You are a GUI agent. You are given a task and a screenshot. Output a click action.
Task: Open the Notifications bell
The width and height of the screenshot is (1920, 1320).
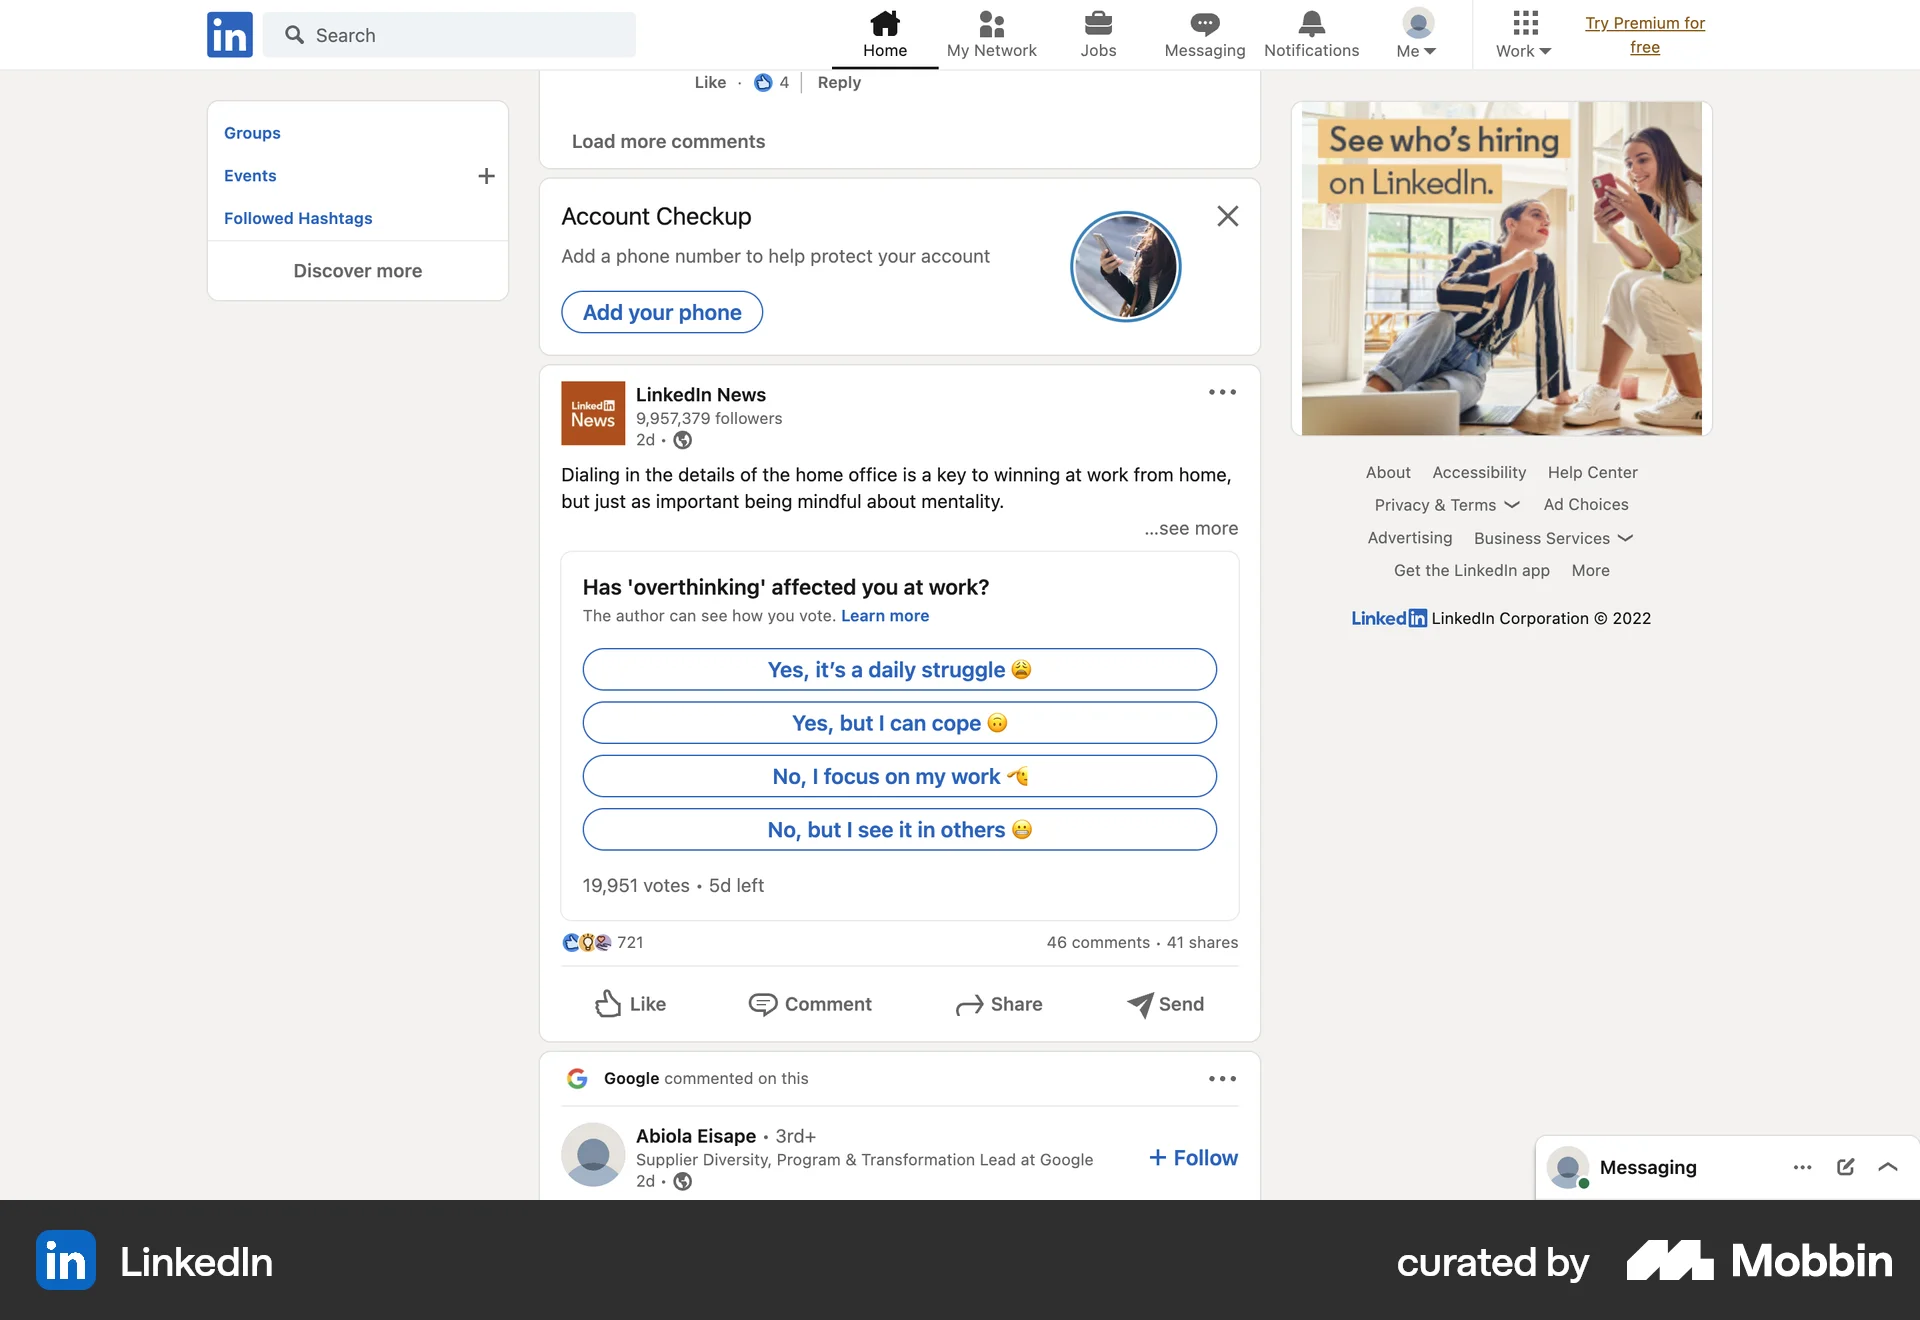pos(1311,34)
